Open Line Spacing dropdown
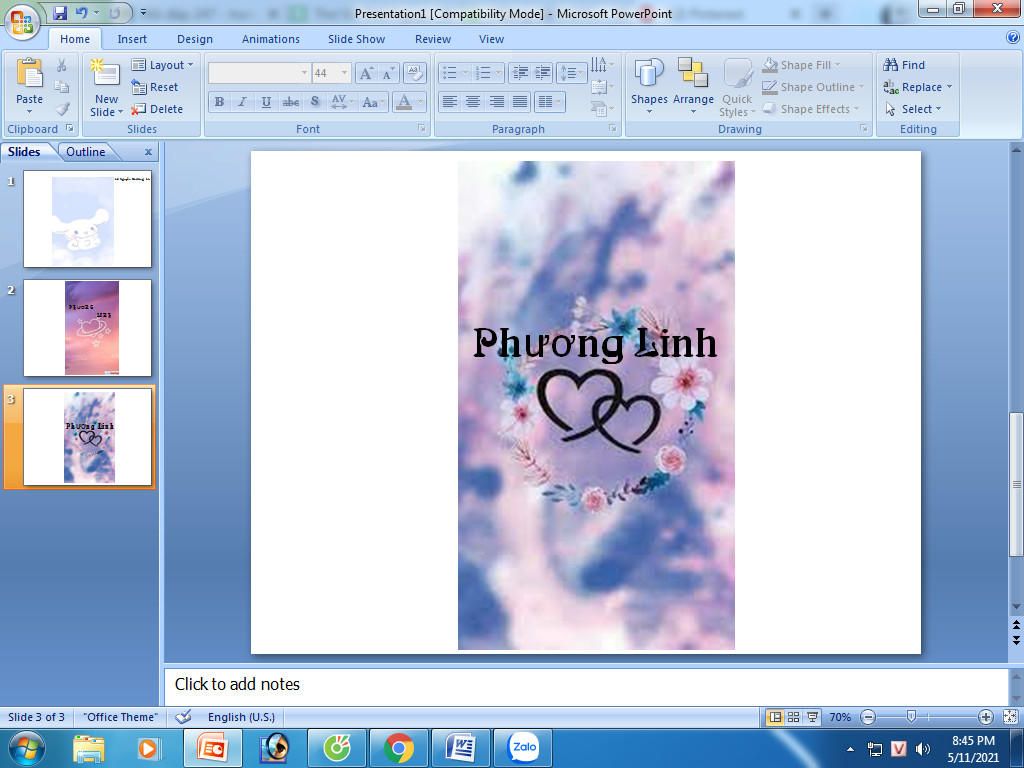The image size is (1024, 768). click(571, 72)
